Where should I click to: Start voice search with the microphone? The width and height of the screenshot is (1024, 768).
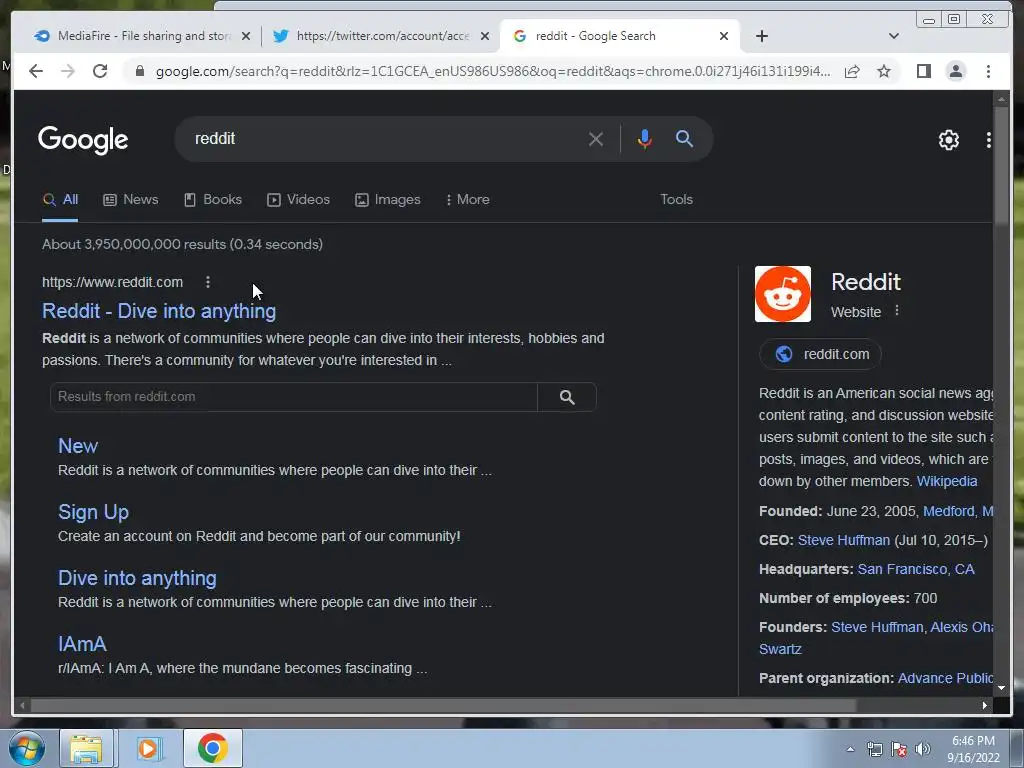point(645,139)
